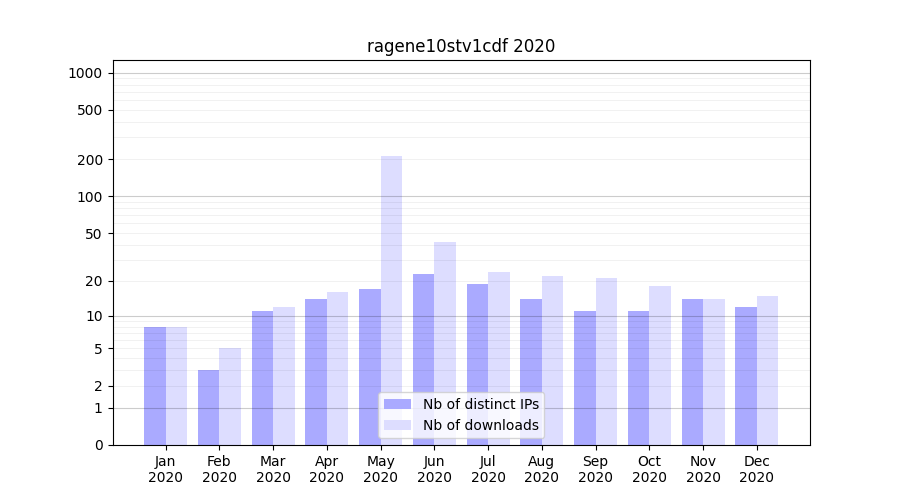Click the Jun 2020 distinct IPs bar
The height and width of the screenshot is (500, 900).
pos(423,359)
